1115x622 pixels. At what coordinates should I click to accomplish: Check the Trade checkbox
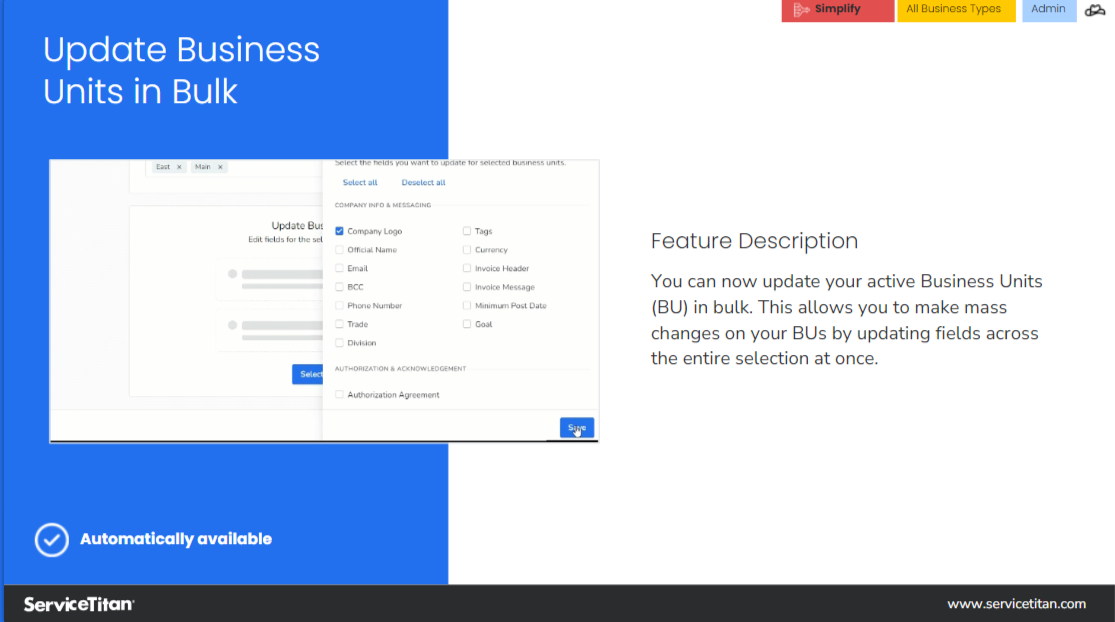[339, 323]
